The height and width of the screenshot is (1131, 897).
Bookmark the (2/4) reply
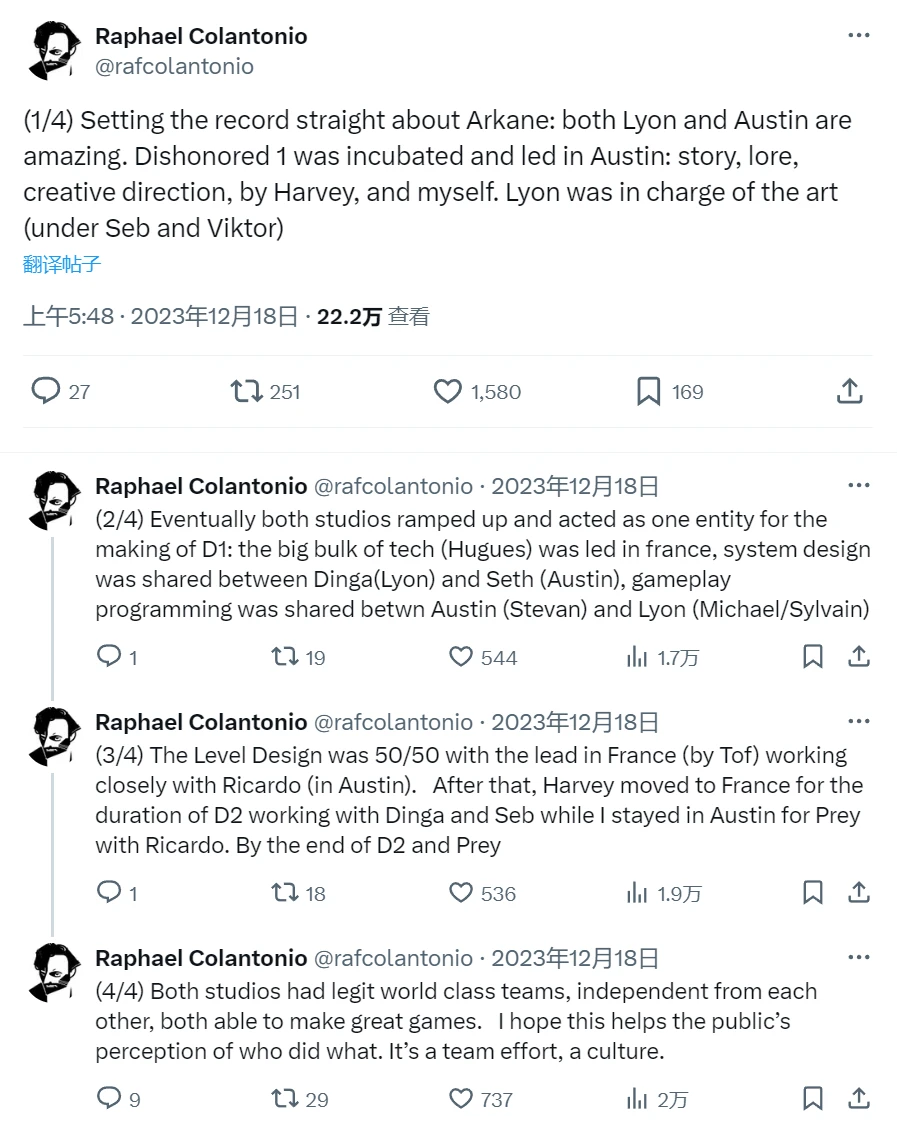click(x=813, y=657)
